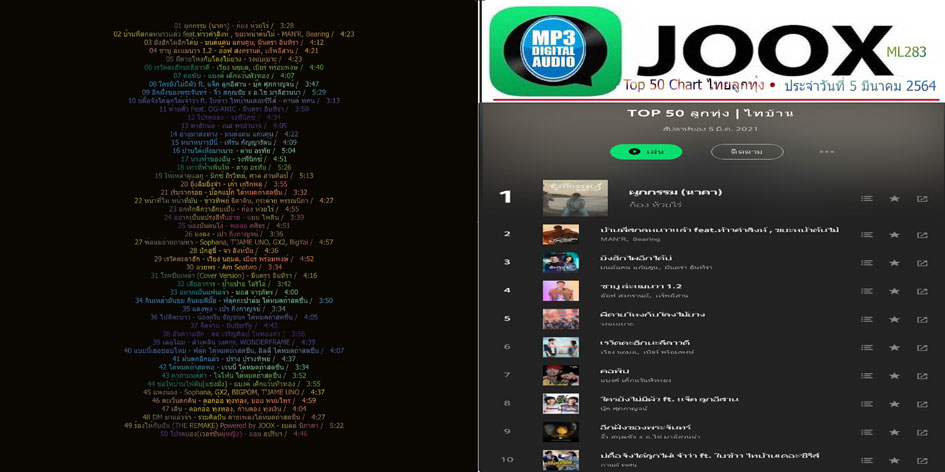Share the rank 10 song
The height and width of the screenshot is (472, 945).
pyautogui.click(x=922, y=460)
